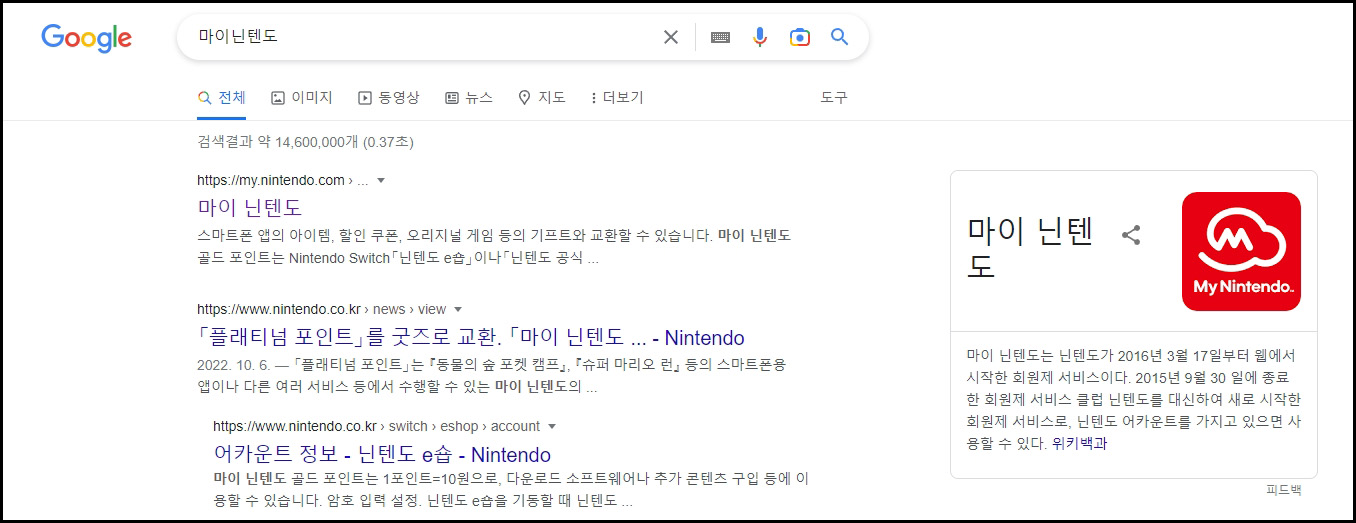Viewport: 1356px width, 523px height.
Task: Open the 마이 닌텐도 result title
Action: pyautogui.click(x=250, y=208)
